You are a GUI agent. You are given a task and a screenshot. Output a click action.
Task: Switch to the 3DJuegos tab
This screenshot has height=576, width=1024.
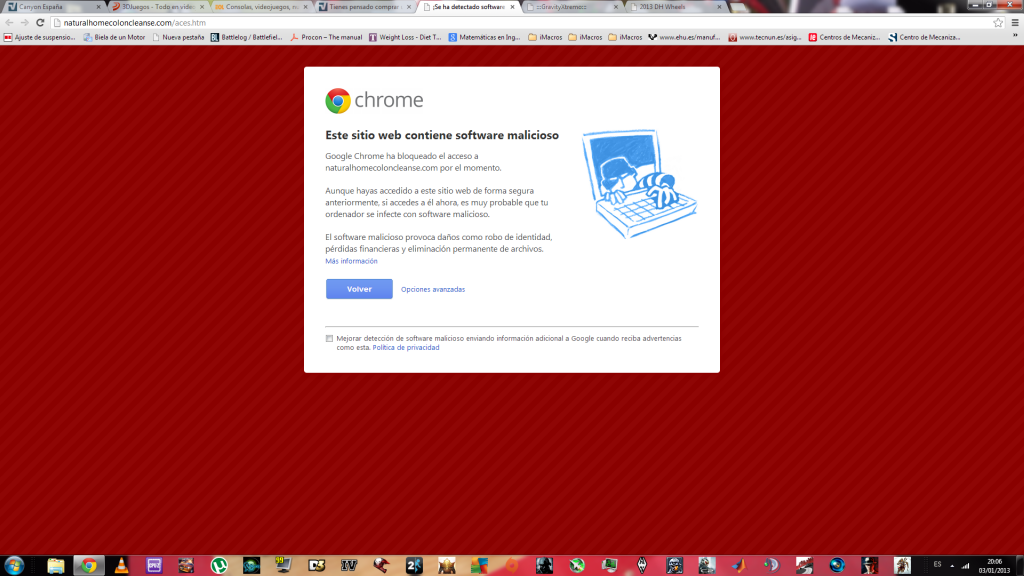tap(157, 7)
